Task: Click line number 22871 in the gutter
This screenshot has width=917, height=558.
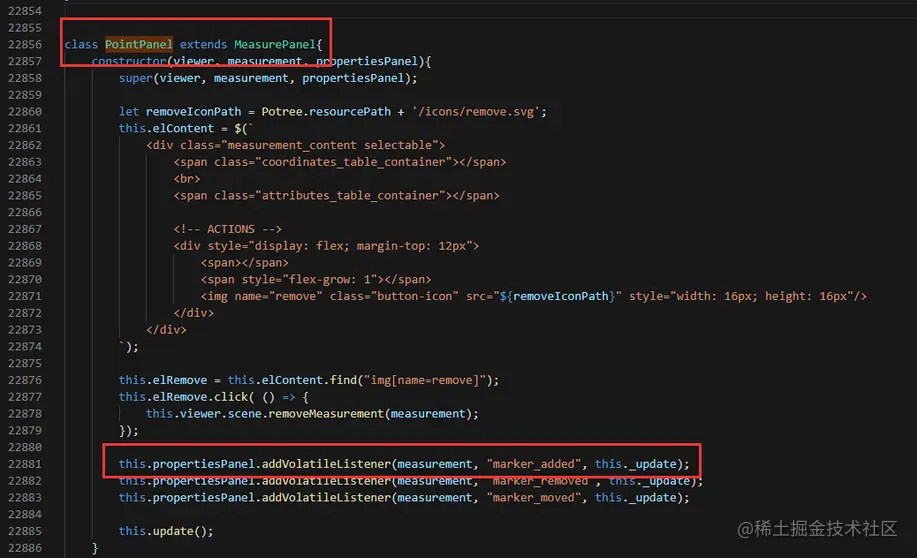Action: click(x=25, y=297)
